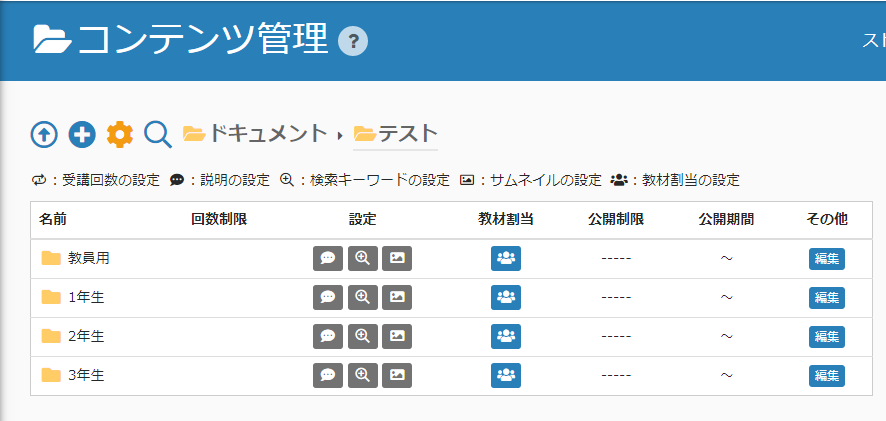This screenshot has width=886, height=421.
Task: Open the orange gear settings icon
Action: click(120, 134)
